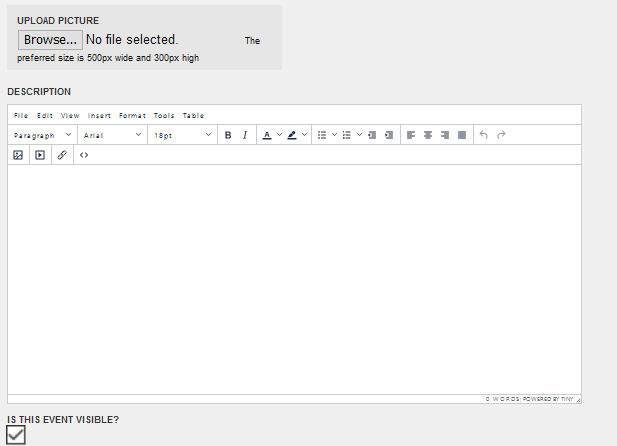Click the insert image icon
The width and height of the screenshot is (617, 446).
coord(18,155)
